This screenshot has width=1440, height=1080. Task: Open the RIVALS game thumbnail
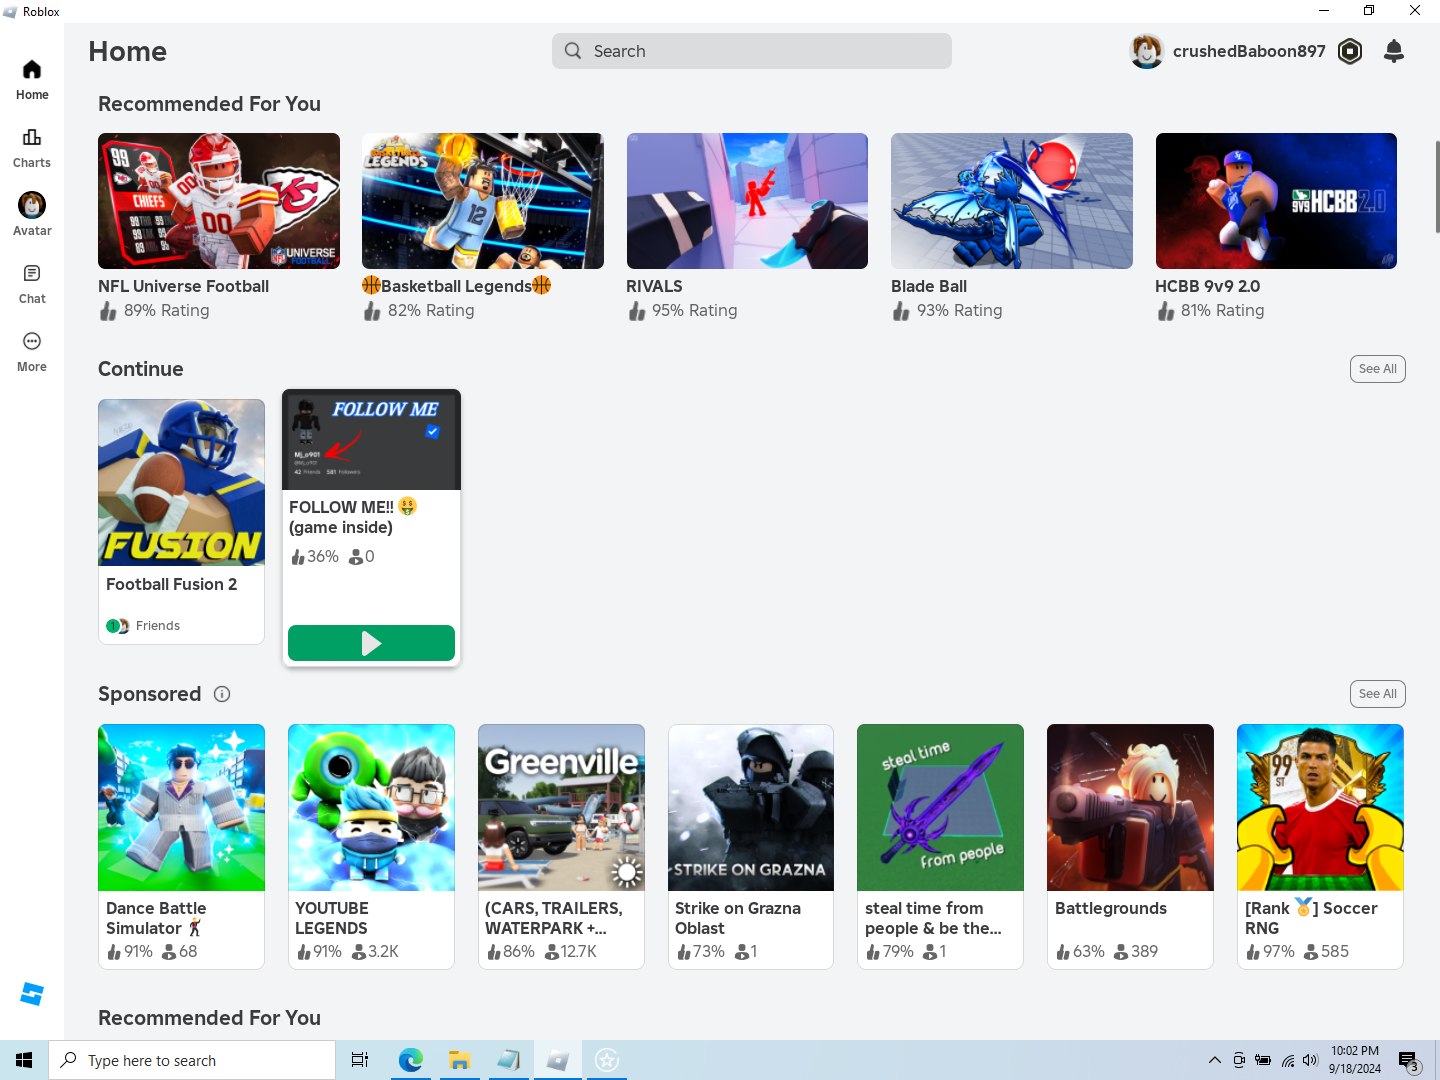[x=747, y=201]
